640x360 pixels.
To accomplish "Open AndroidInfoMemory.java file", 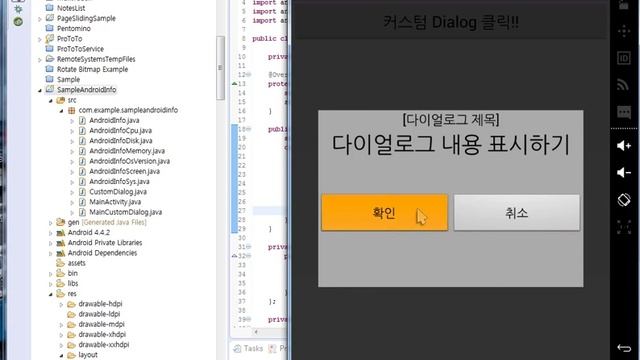I will [127, 151].
